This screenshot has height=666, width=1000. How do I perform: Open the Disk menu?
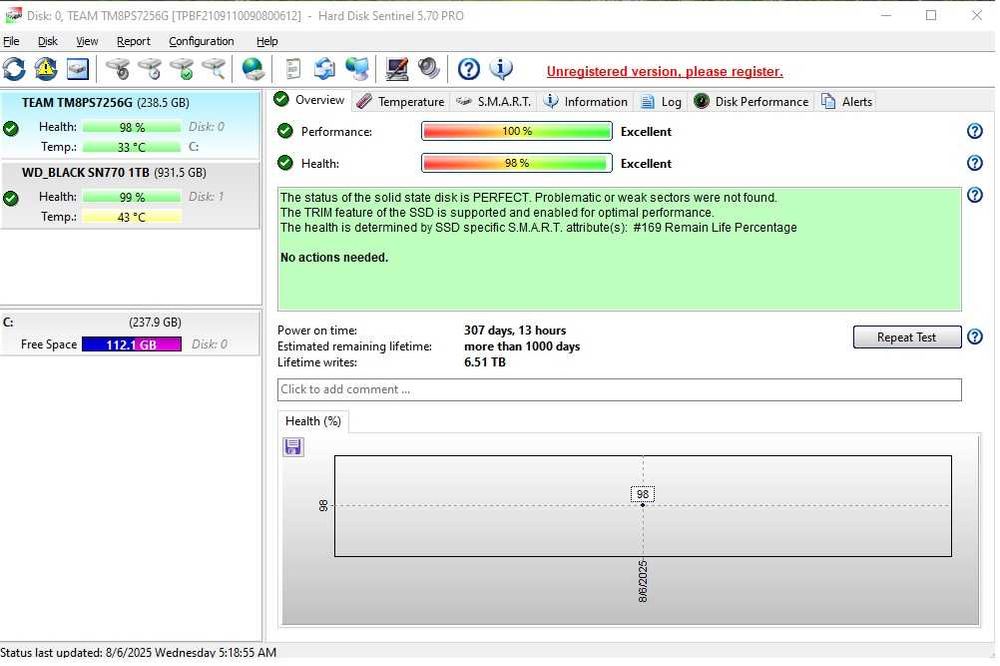(x=48, y=41)
